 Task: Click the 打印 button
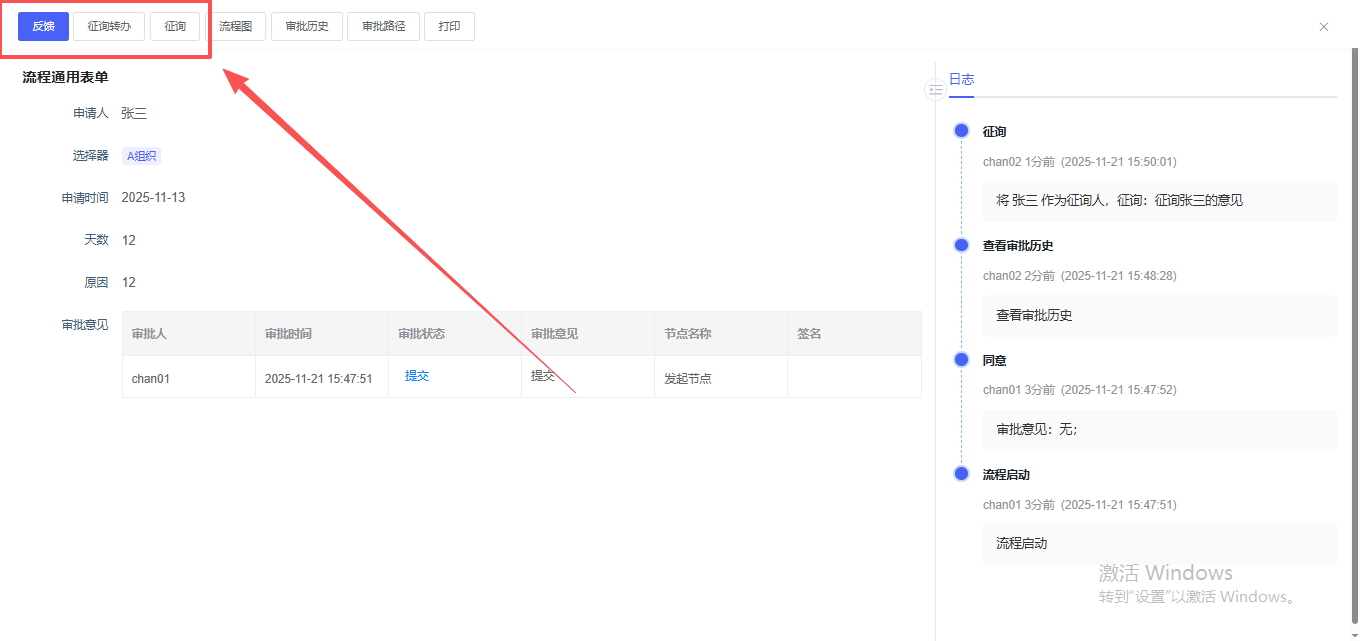point(449,26)
